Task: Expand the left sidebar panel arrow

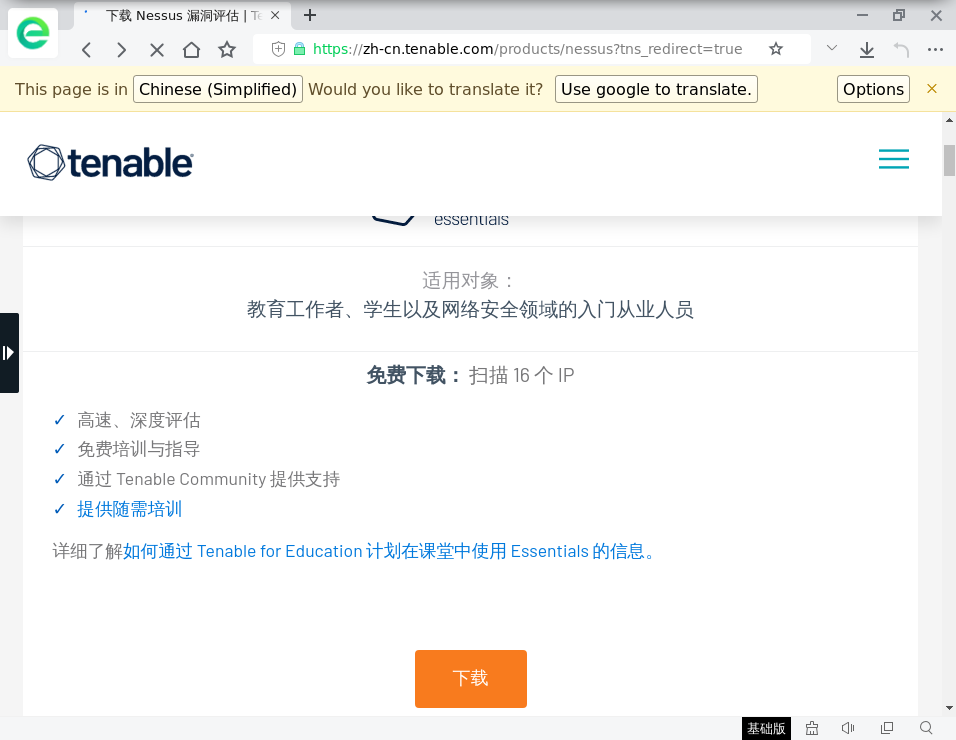Action: [x=9, y=353]
